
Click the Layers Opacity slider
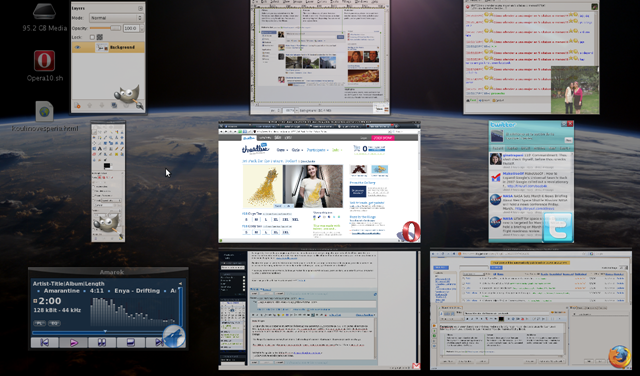tap(105, 28)
